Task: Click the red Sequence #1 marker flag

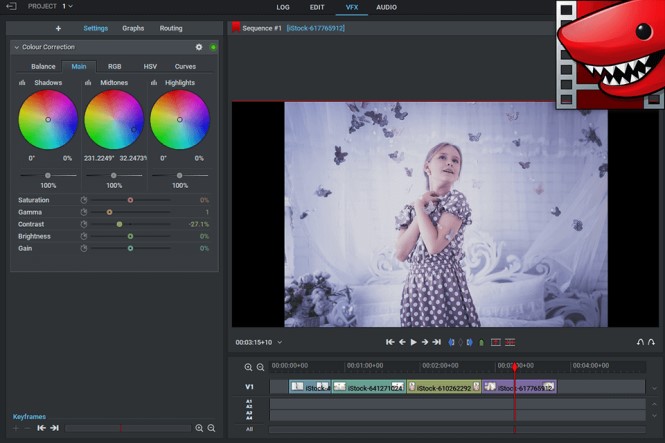Action: coord(236,28)
